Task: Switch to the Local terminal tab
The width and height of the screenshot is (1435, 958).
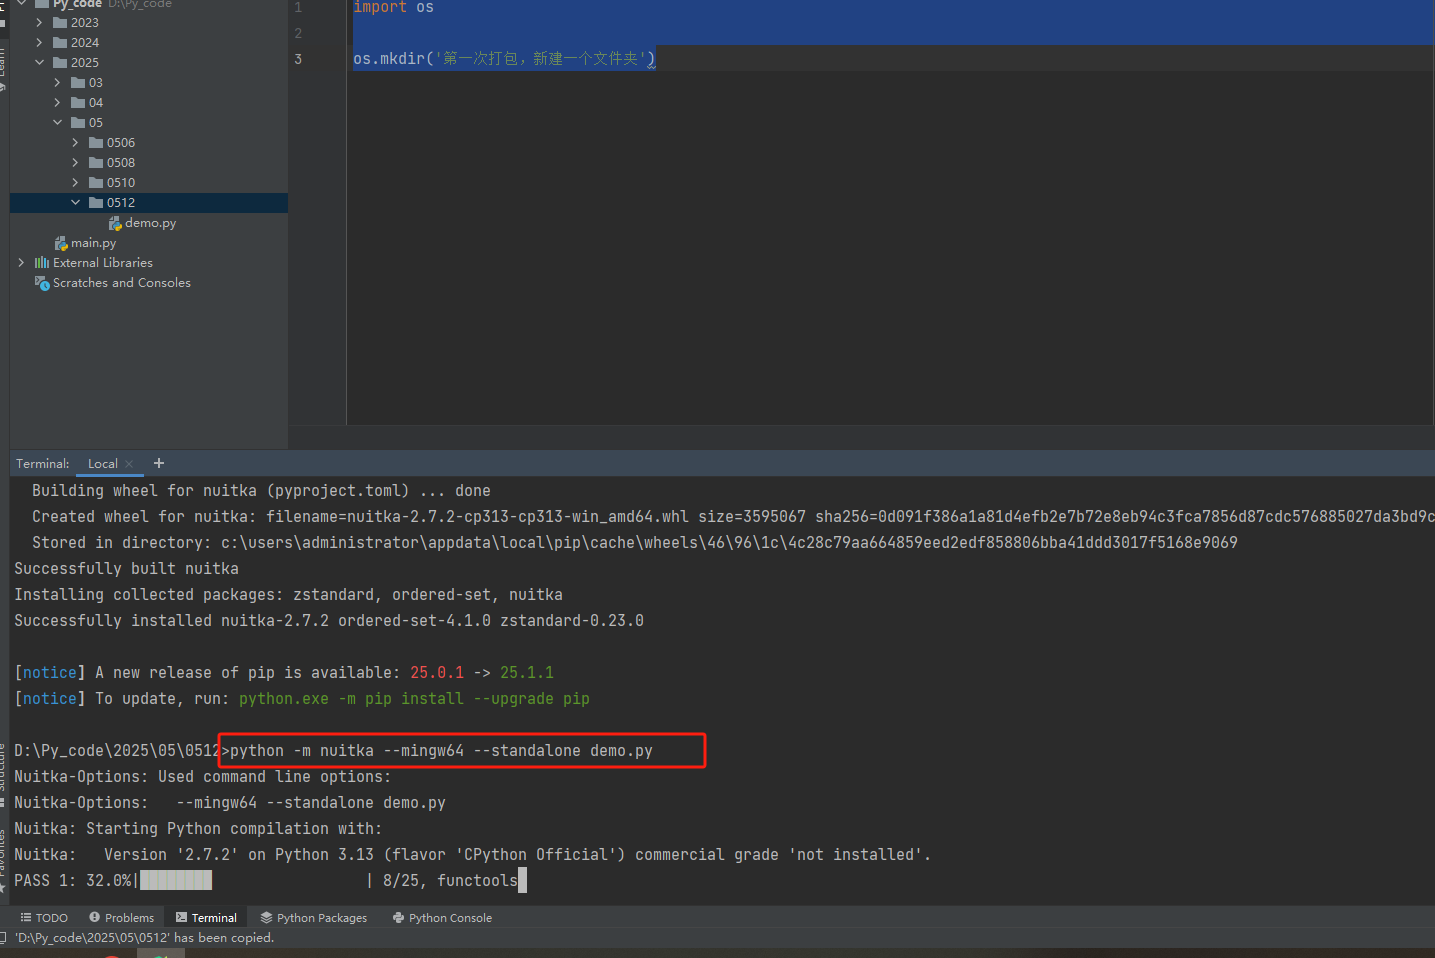Action: [x=102, y=463]
